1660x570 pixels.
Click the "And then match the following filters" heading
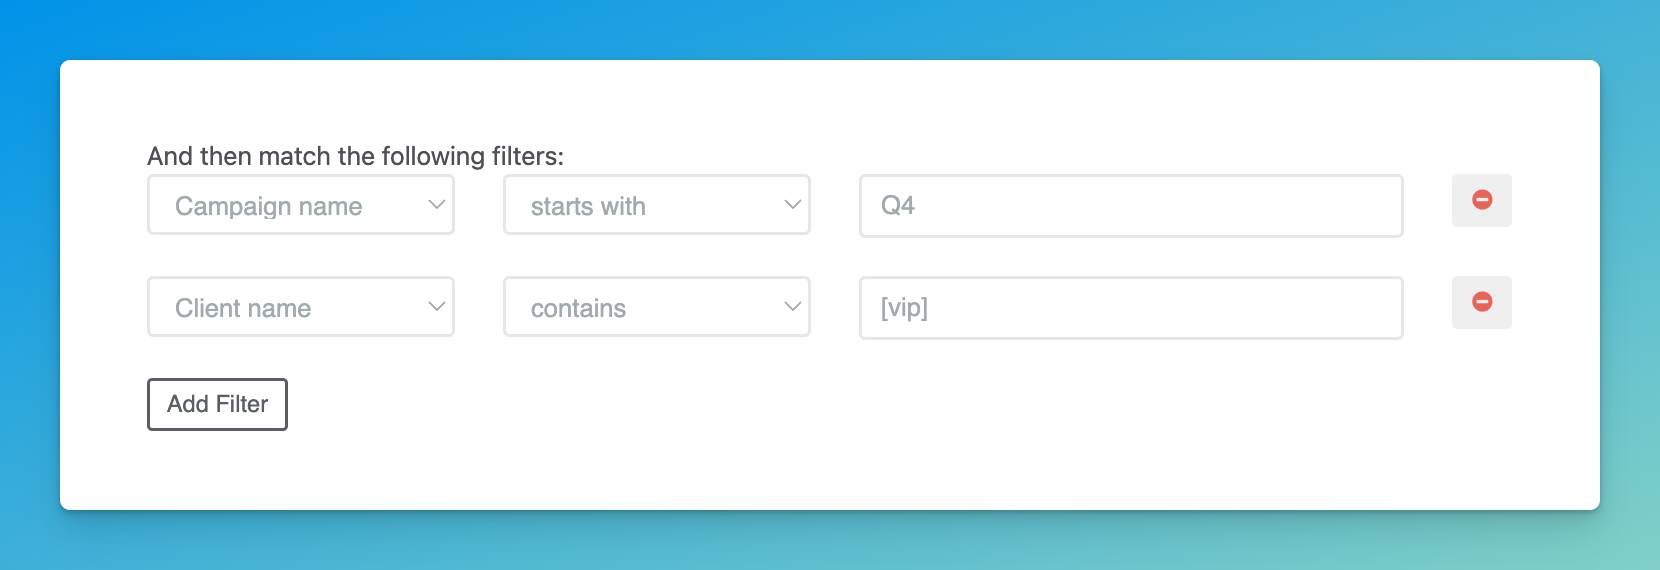(355, 156)
